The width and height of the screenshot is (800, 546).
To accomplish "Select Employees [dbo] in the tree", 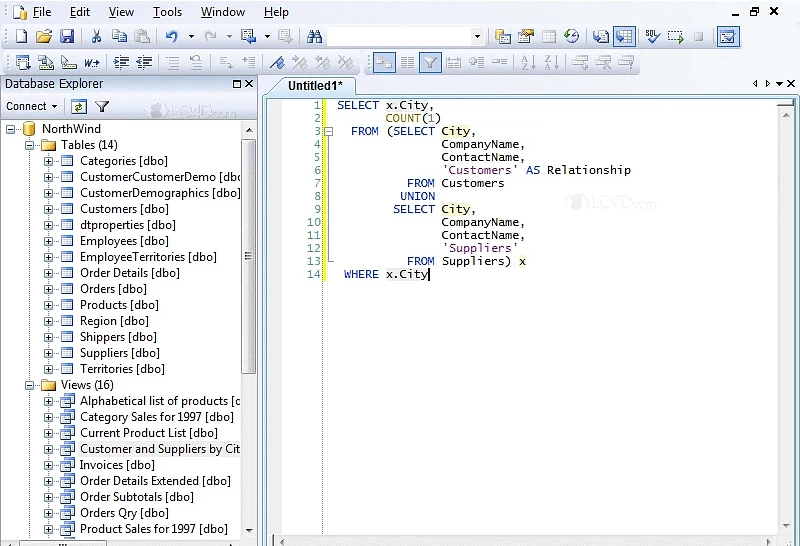I will [124, 241].
